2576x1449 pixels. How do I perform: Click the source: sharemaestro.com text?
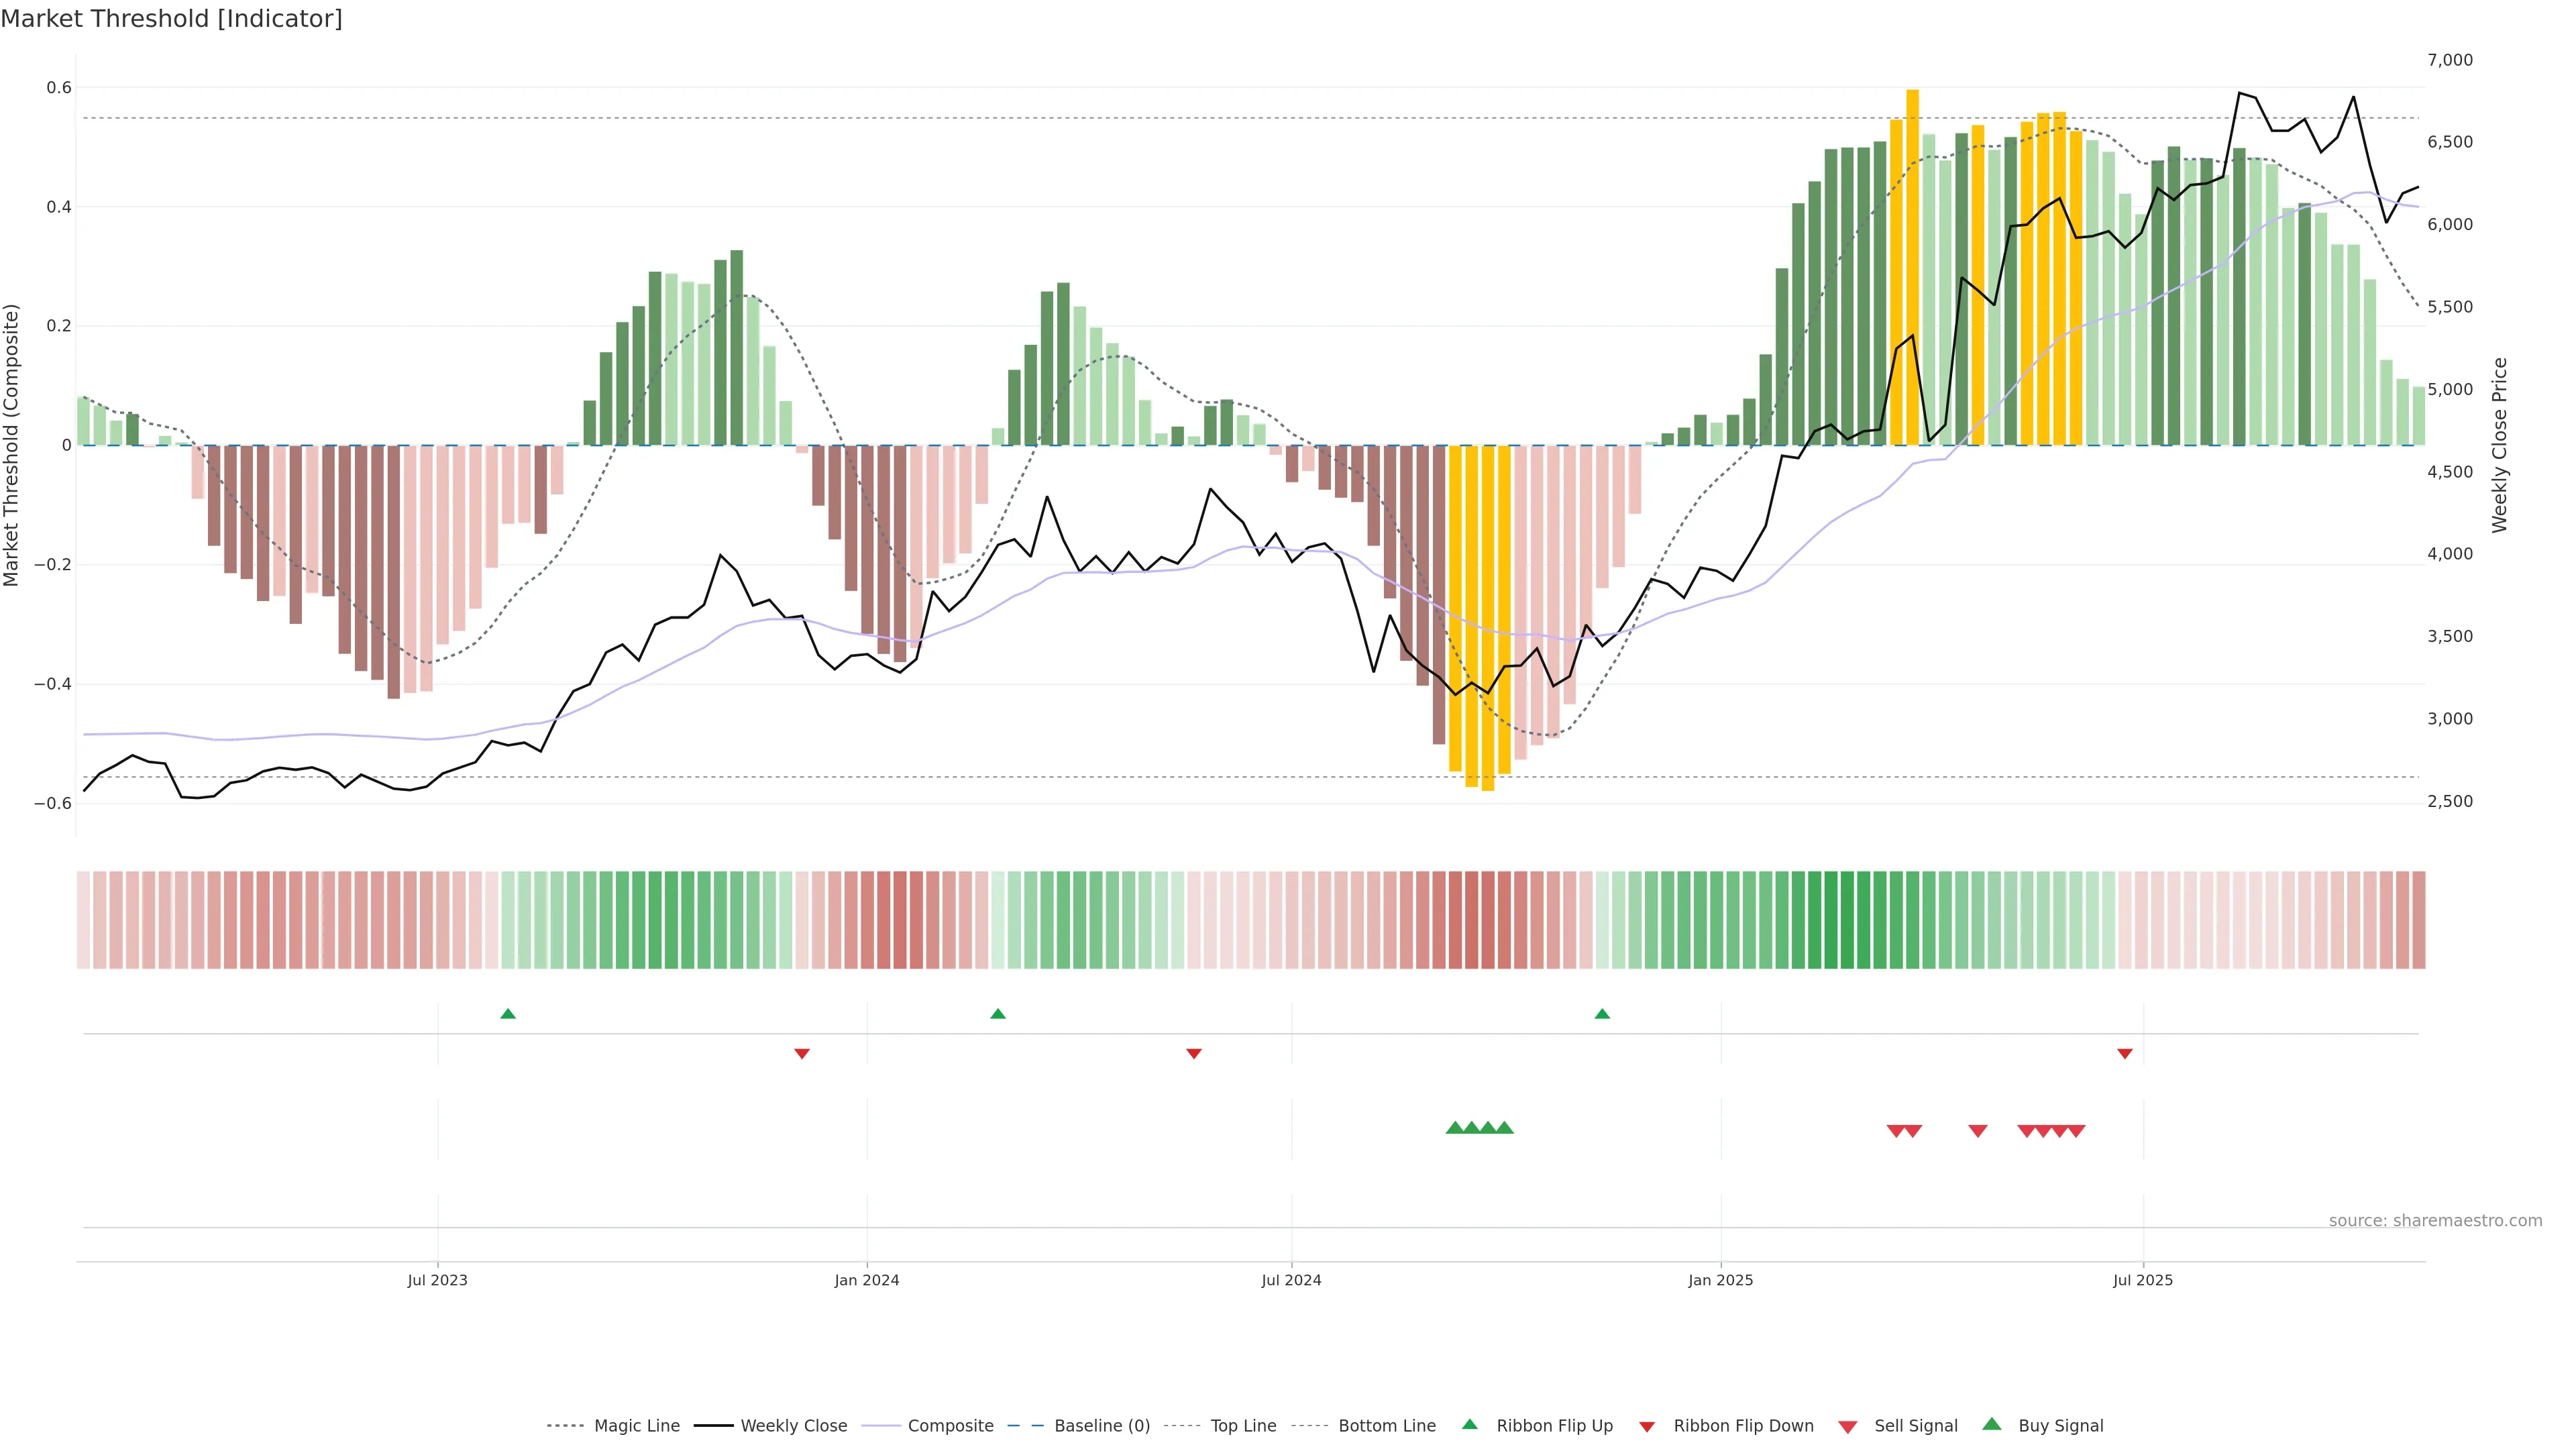[x=2435, y=1220]
